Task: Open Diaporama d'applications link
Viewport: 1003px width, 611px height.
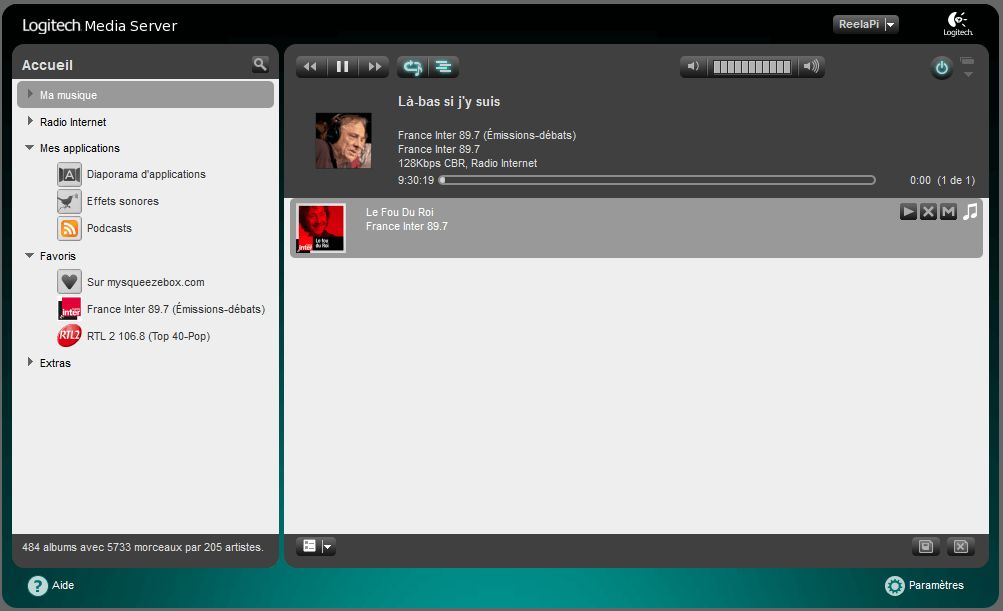Action: tap(146, 174)
